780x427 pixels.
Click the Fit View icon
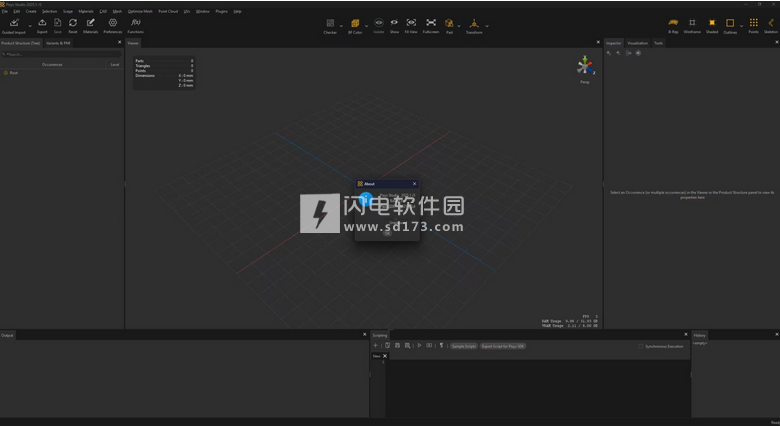point(410,22)
